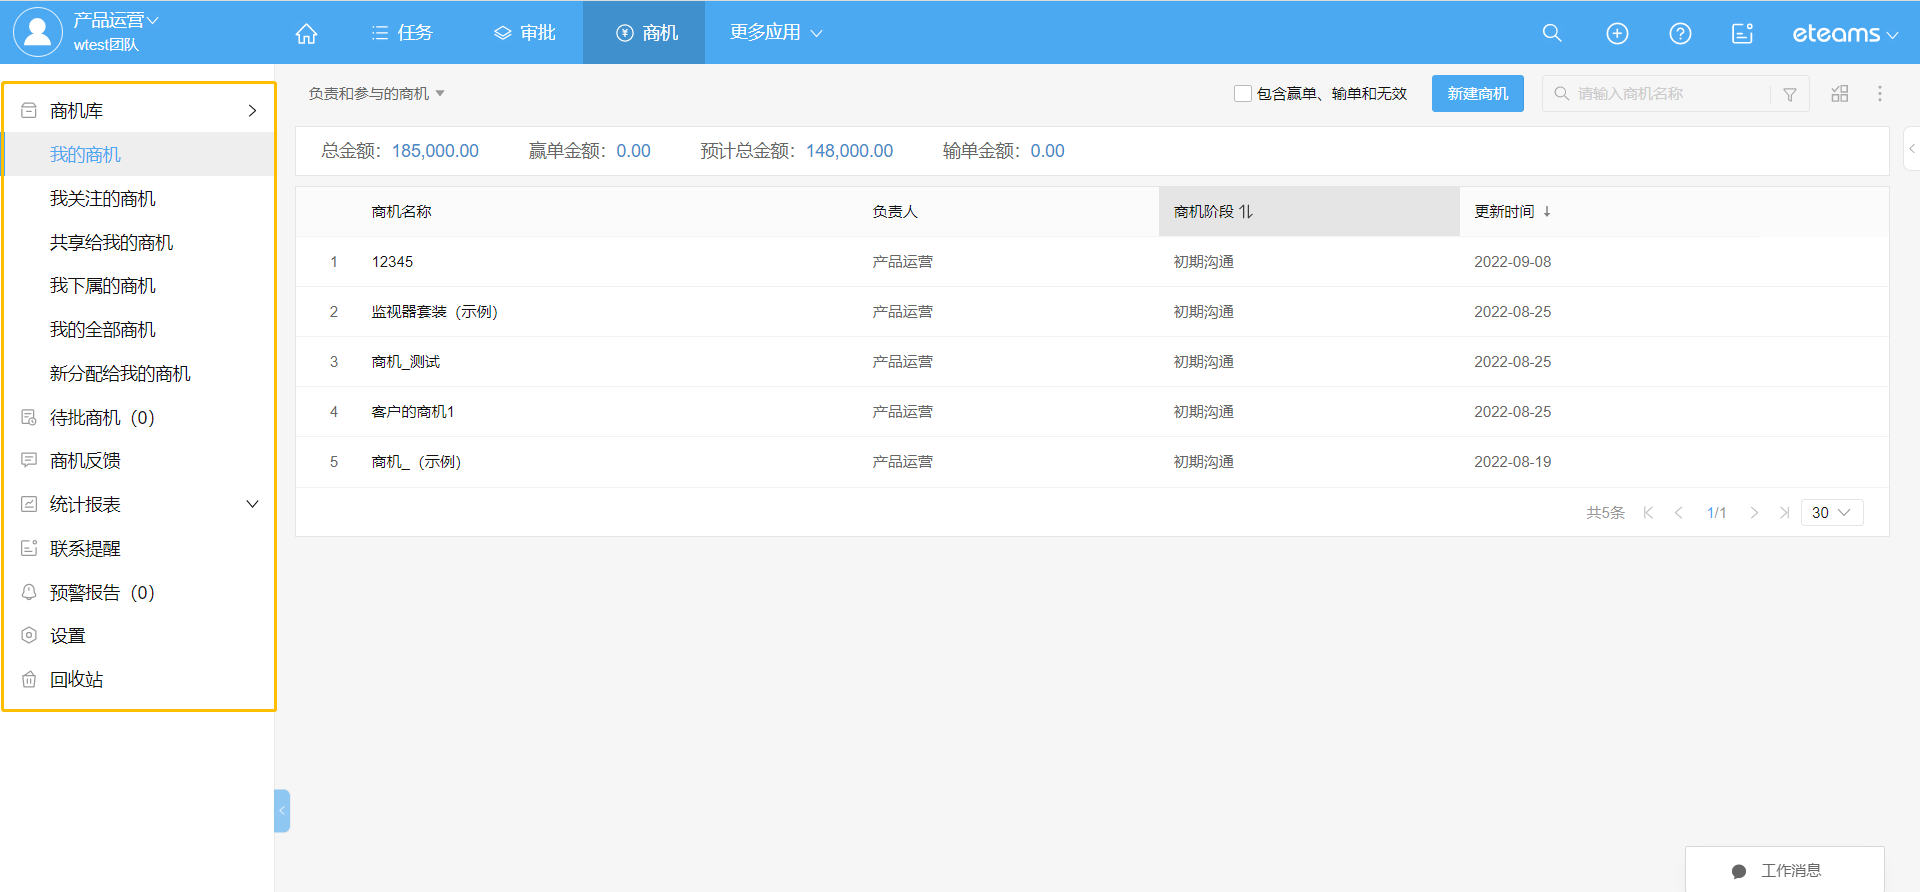This screenshot has width=1920, height=892.
Task: Click the 新建商机 button
Action: click(x=1477, y=94)
